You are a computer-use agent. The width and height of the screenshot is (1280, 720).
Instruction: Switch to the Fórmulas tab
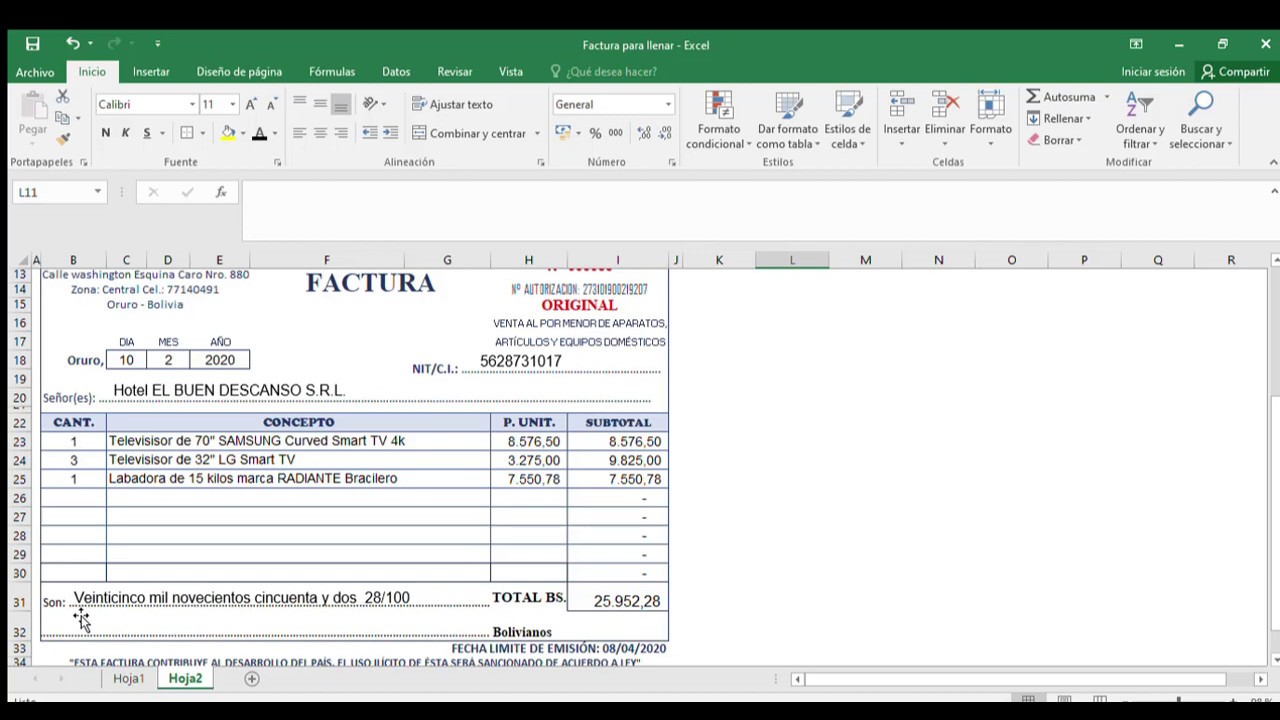(332, 72)
